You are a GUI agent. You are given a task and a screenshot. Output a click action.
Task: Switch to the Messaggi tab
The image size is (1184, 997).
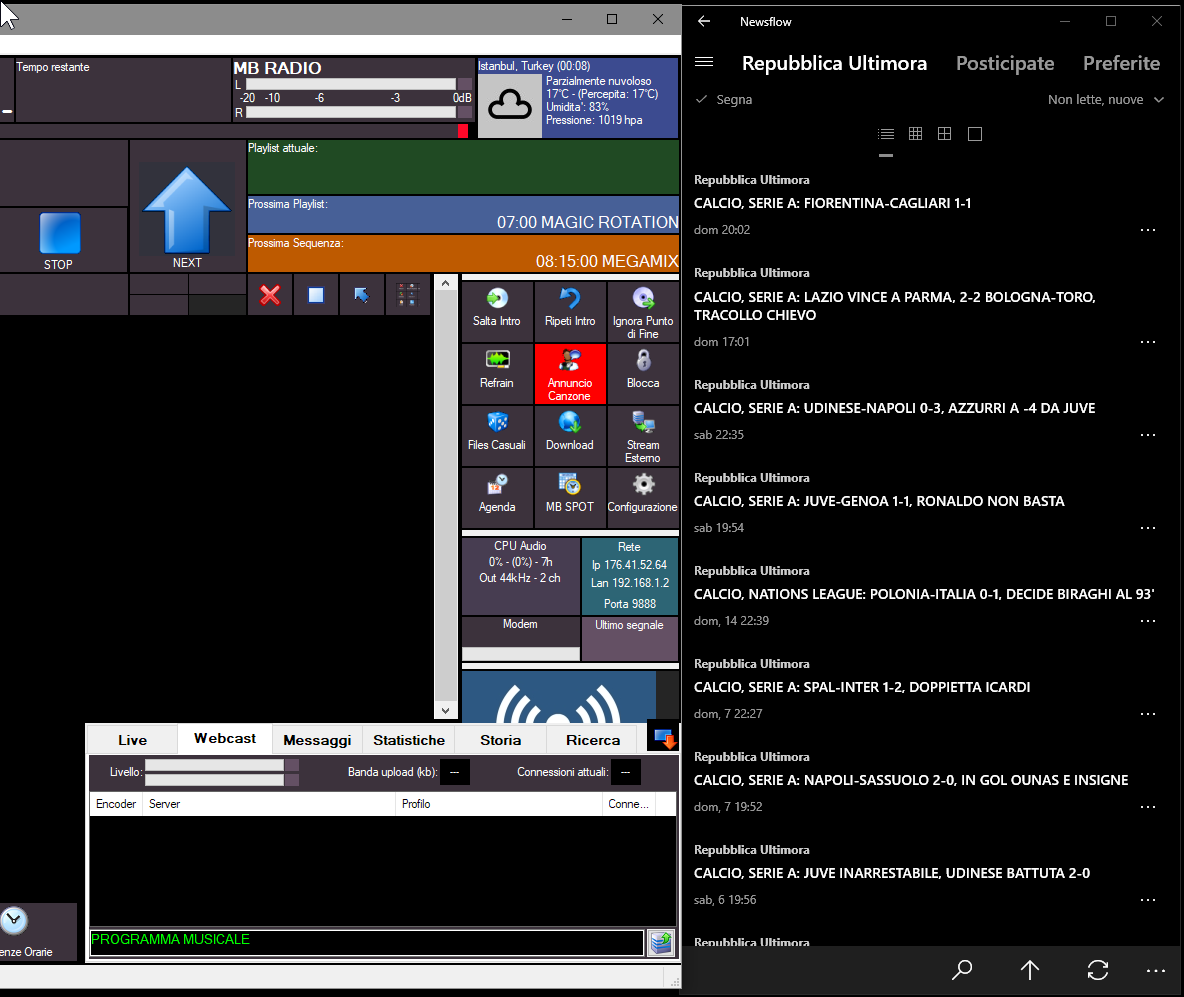click(317, 740)
